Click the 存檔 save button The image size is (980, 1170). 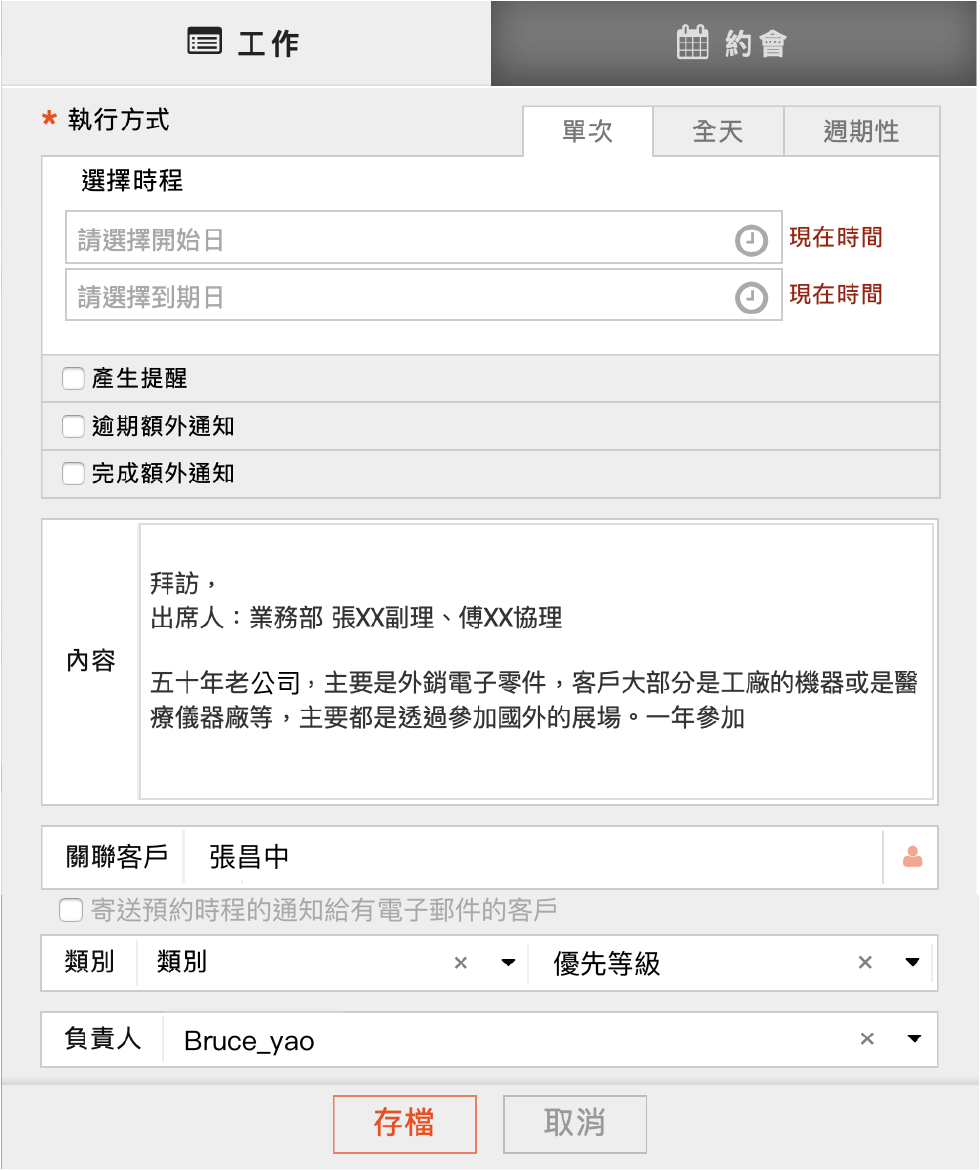click(405, 1124)
